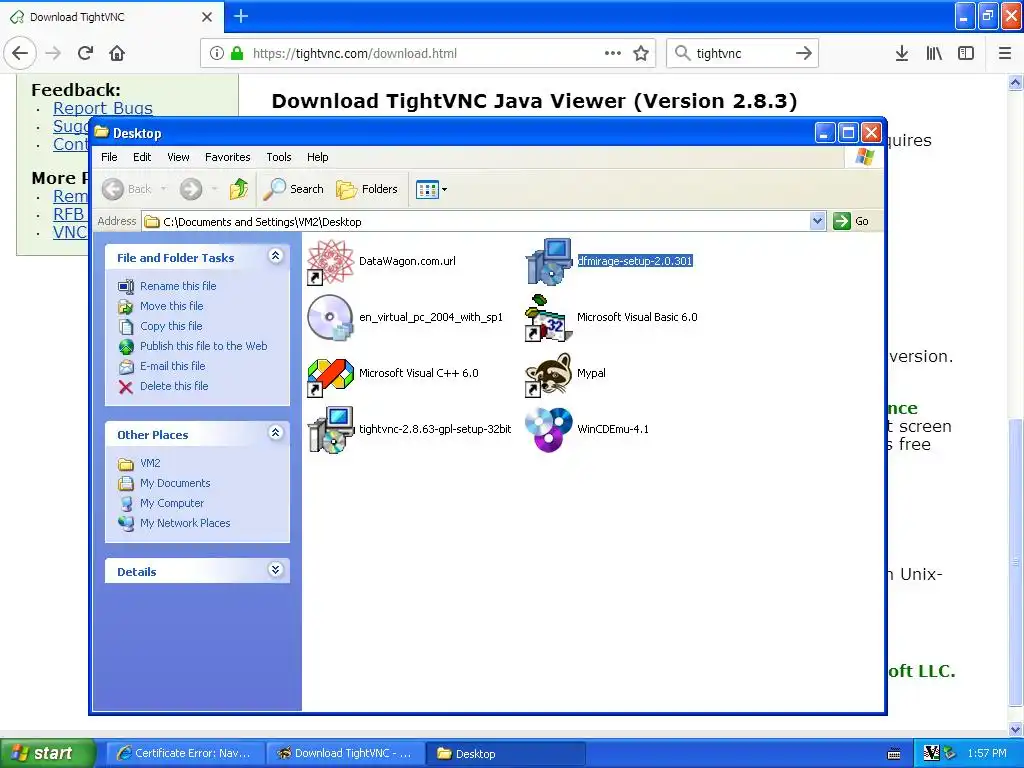Select the en_virtual_pc_2004_with_sp1 disc icon
Screen dimensions: 1024x768
[330, 317]
